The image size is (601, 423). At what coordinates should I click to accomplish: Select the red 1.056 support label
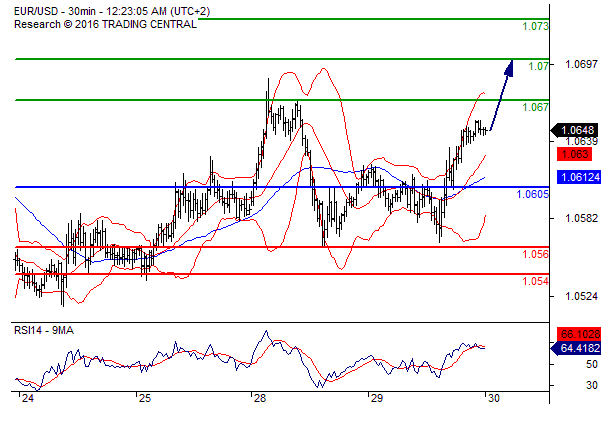pyautogui.click(x=535, y=254)
